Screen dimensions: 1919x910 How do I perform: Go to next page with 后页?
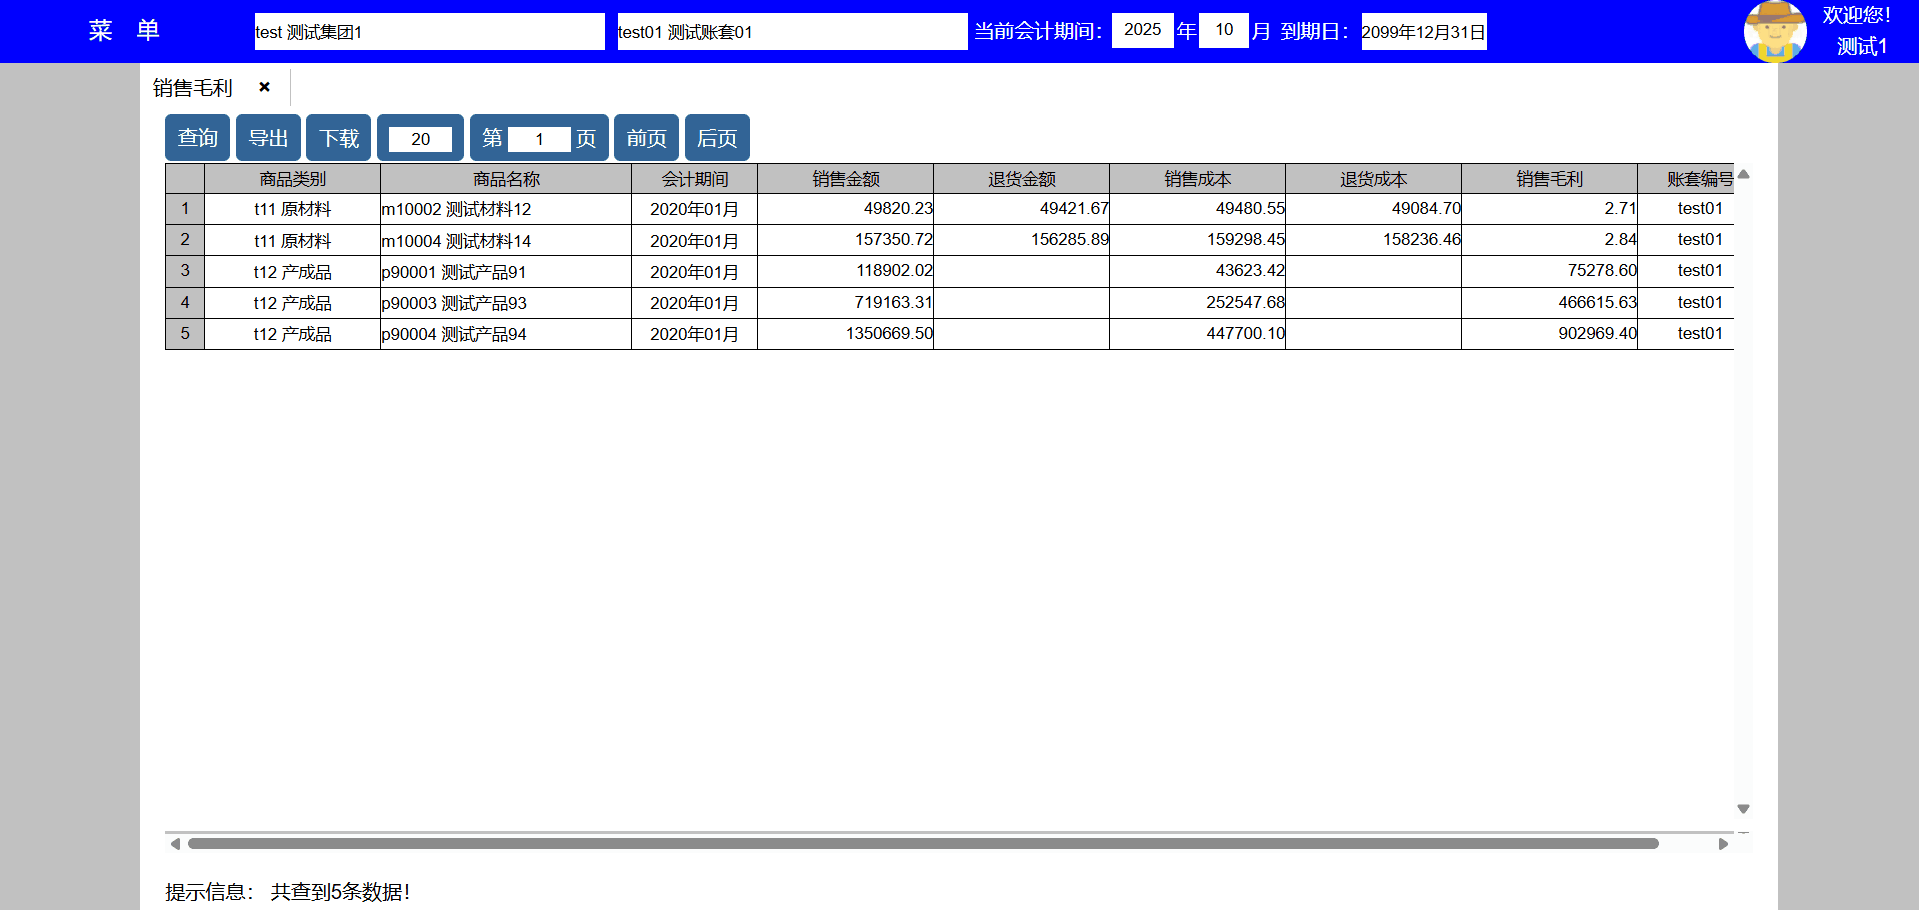(x=717, y=138)
